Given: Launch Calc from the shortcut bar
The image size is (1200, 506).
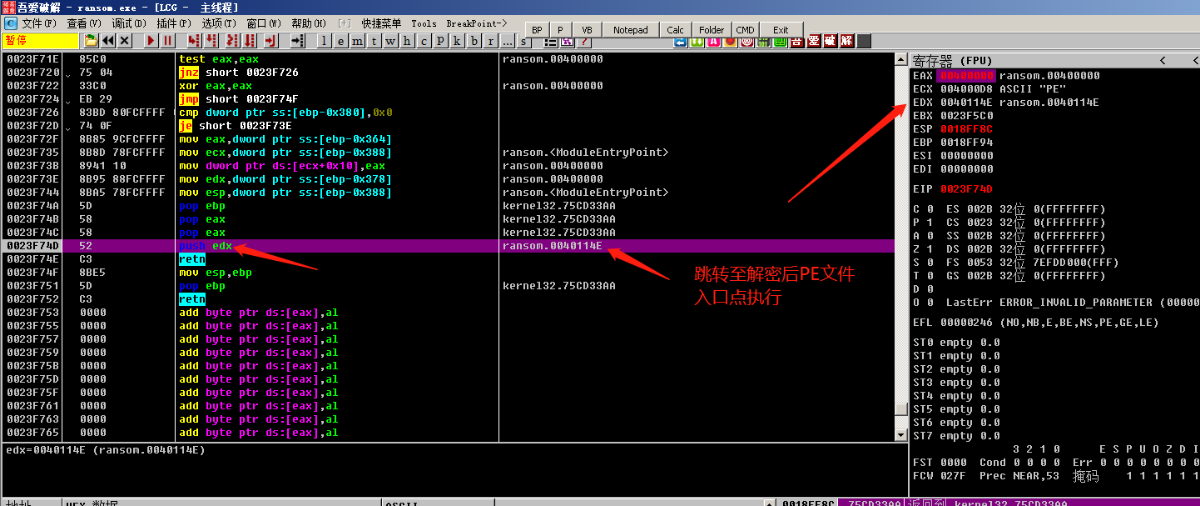Looking at the screenshot, I should 675,30.
